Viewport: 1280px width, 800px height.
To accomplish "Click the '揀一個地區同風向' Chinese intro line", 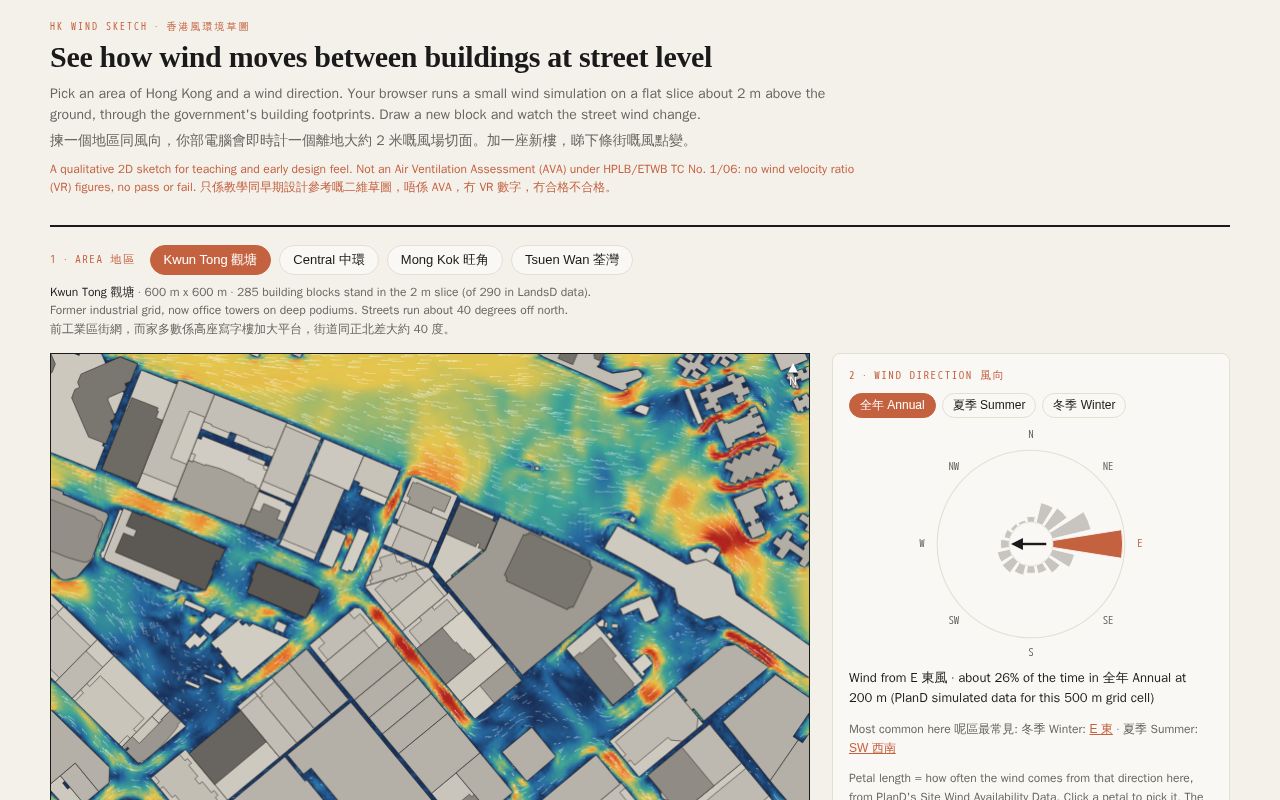I will (x=374, y=141).
